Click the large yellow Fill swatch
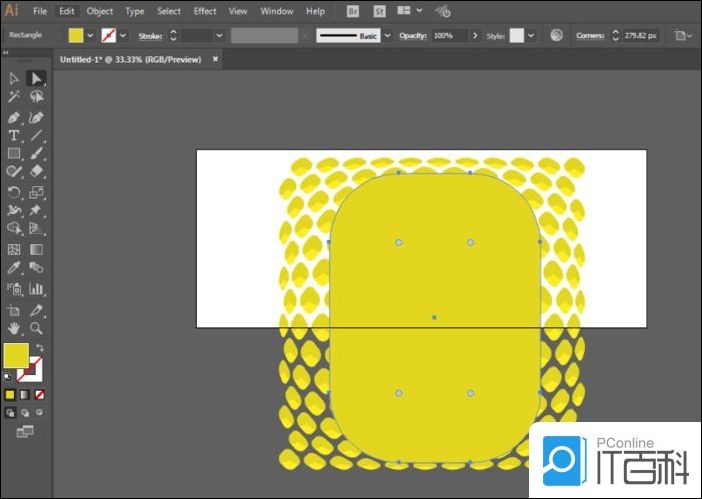The height and width of the screenshot is (499, 702). pos(16,355)
